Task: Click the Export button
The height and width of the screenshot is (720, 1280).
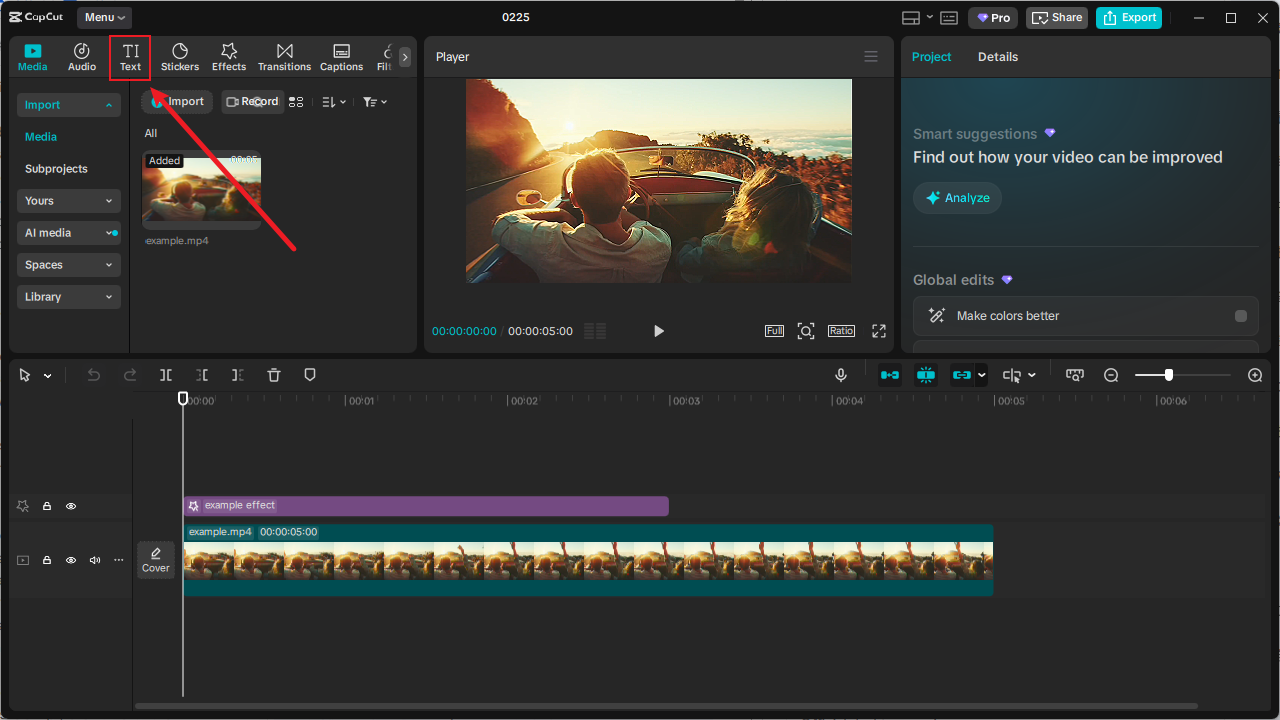Action: pyautogui.click(x=1128, y=17)
